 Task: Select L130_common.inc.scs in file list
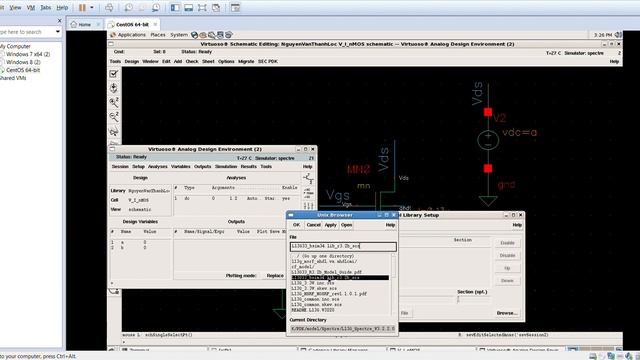pos(315,299)
